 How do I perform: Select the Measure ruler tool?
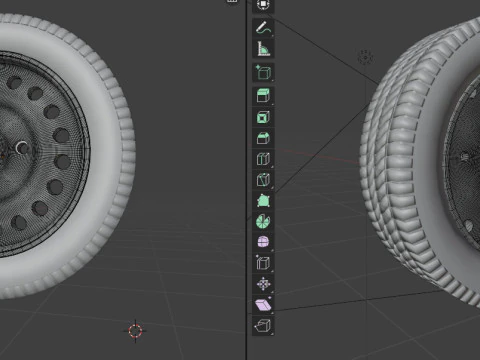pos(263,49)
